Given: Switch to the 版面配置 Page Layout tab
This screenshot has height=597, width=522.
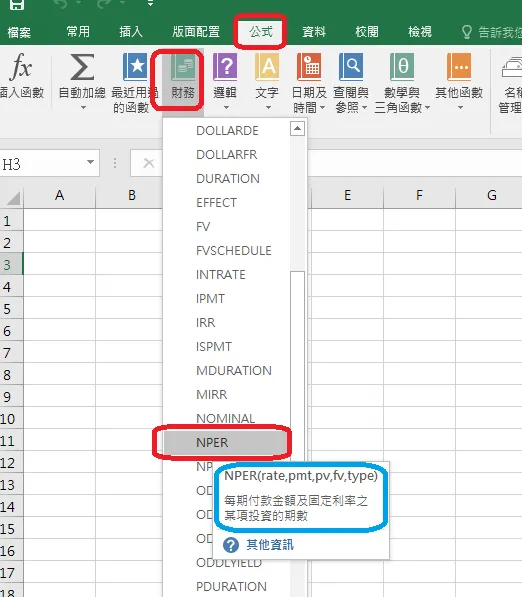Looking at the screenshot, I should [196, 31].
